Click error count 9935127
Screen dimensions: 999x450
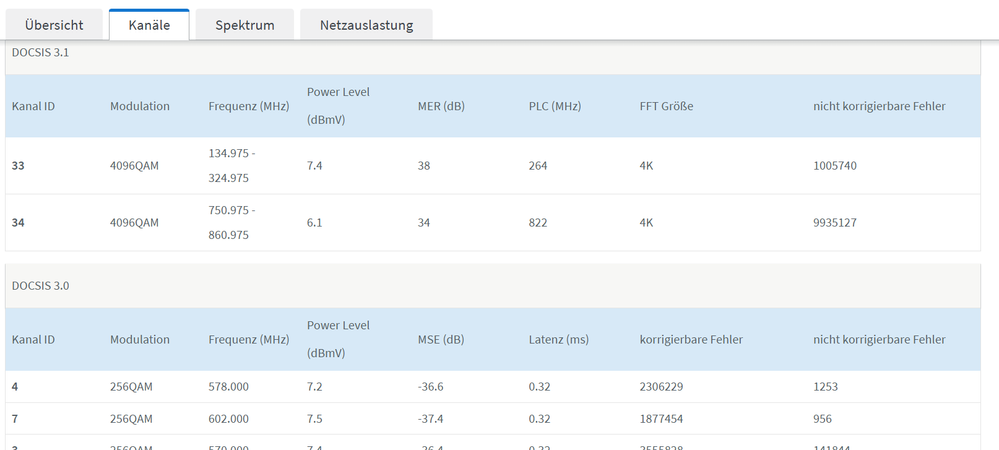(x=835, y=223)
